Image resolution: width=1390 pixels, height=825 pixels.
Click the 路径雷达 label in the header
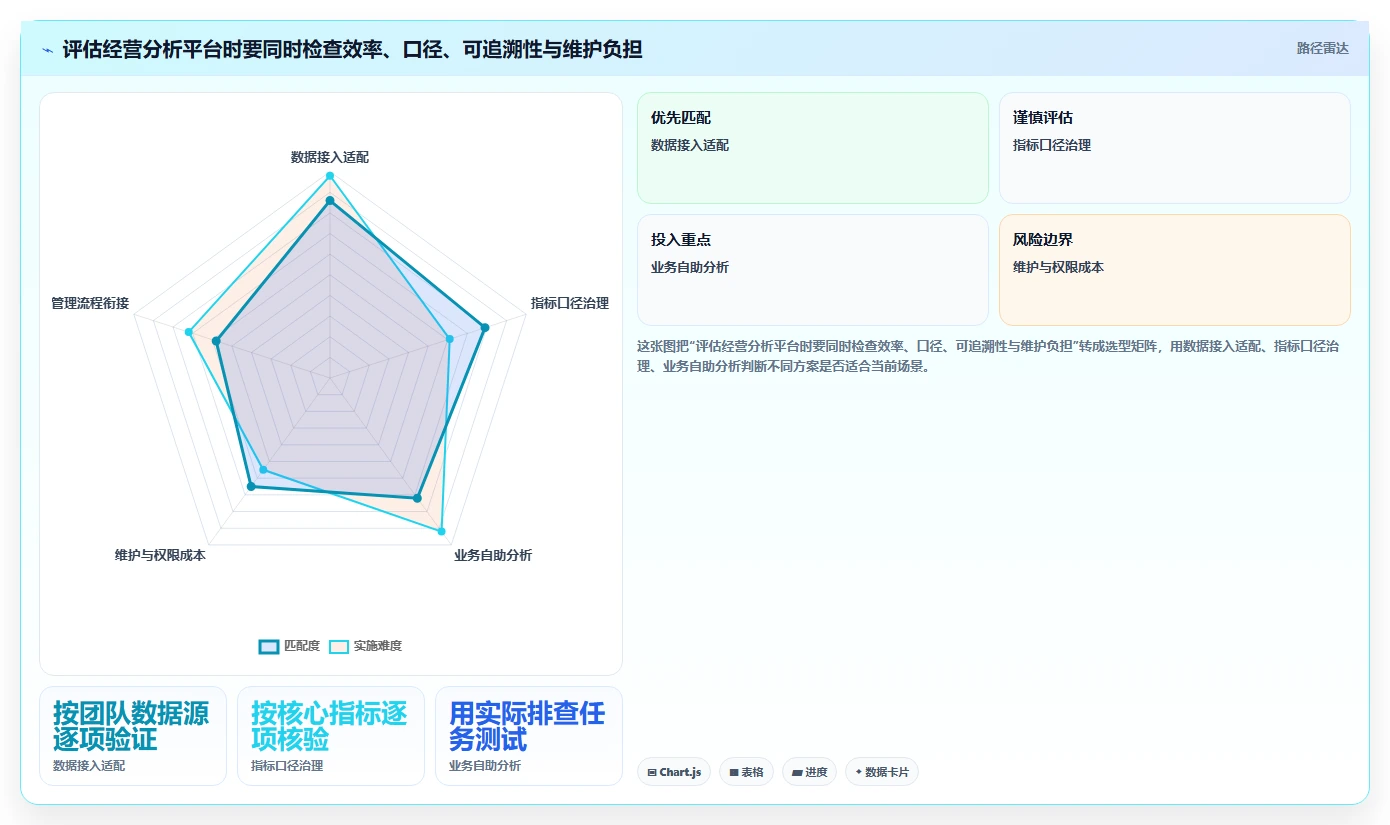1322,48
